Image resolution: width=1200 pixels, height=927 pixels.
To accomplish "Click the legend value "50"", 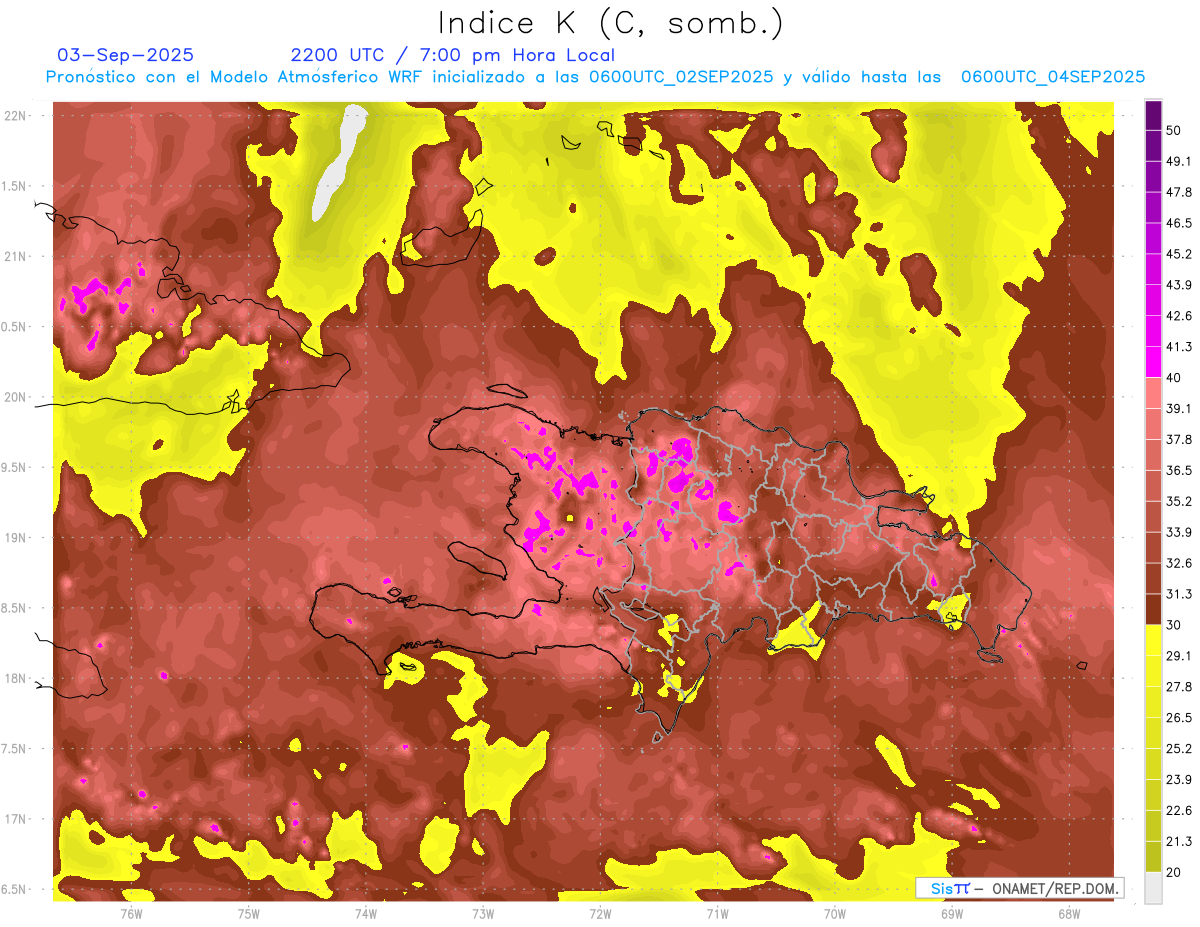I will [x=1173, y=130].
